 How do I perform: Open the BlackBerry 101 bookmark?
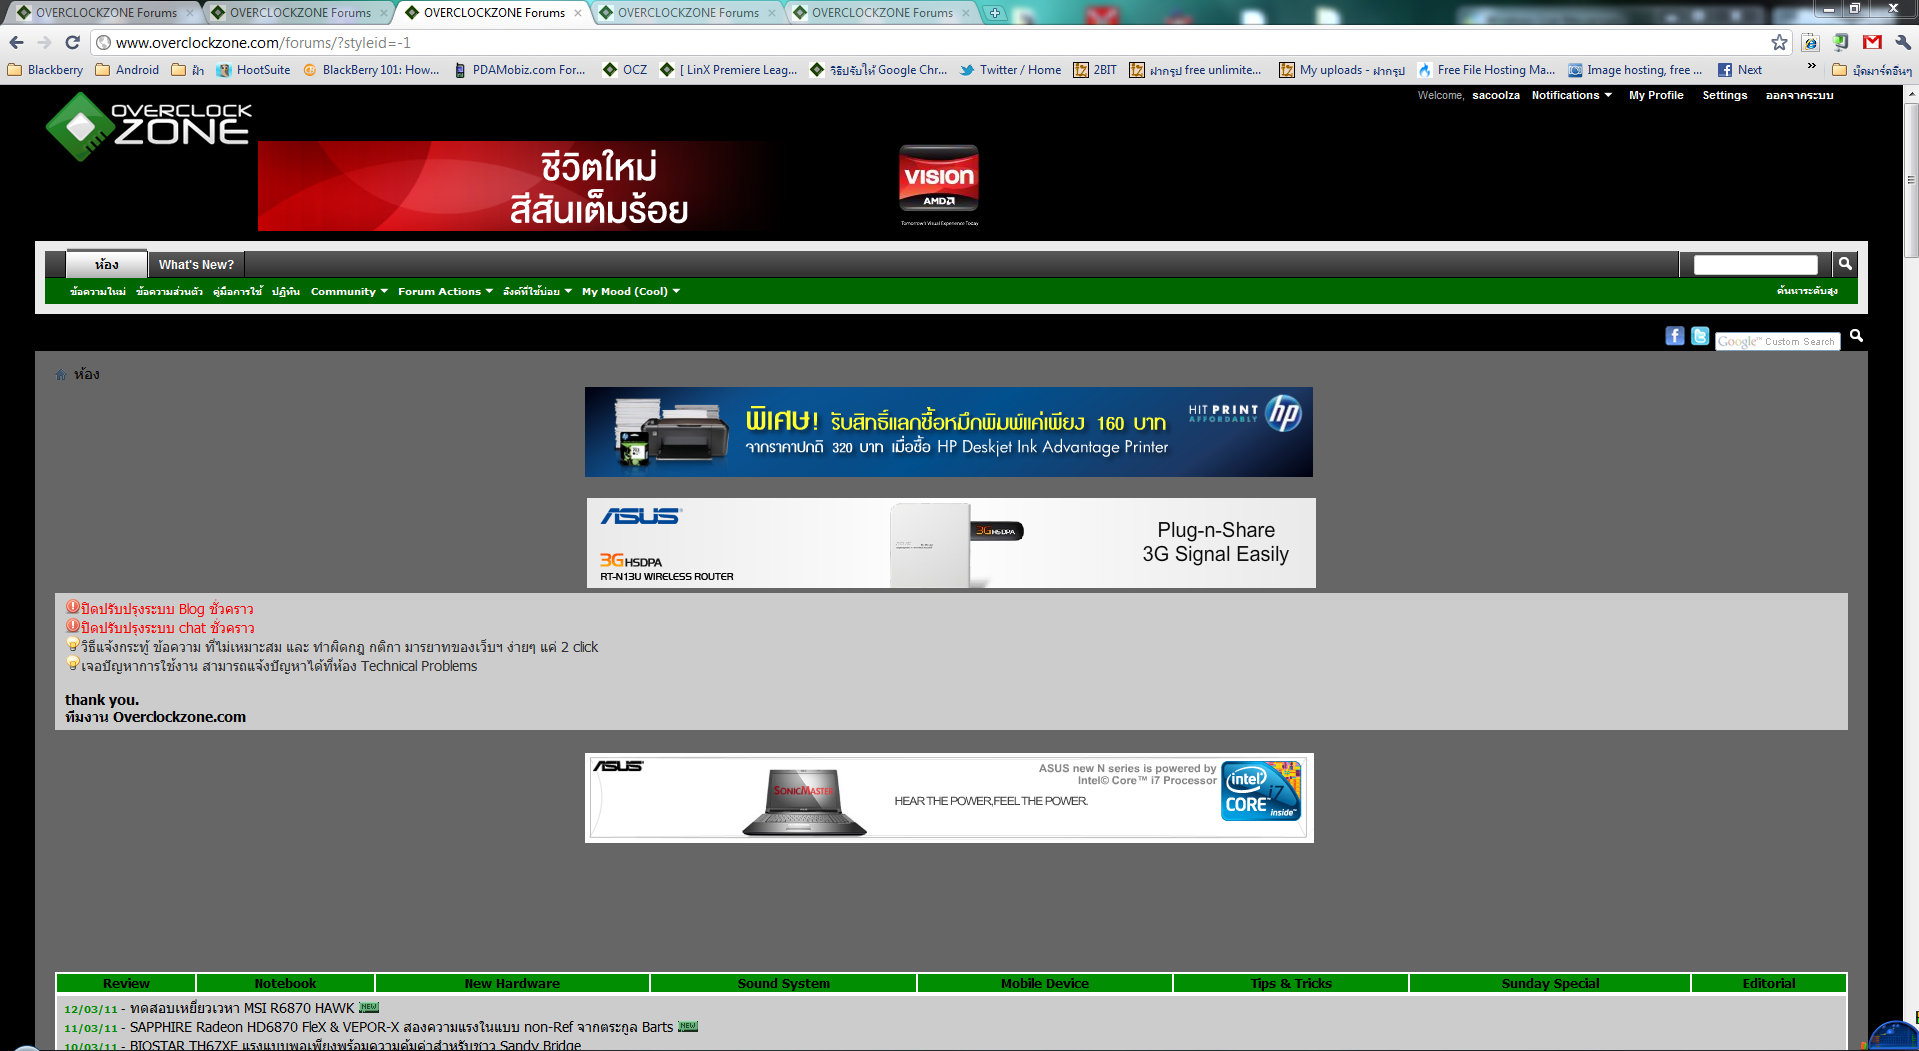click(x=371, y=70)
